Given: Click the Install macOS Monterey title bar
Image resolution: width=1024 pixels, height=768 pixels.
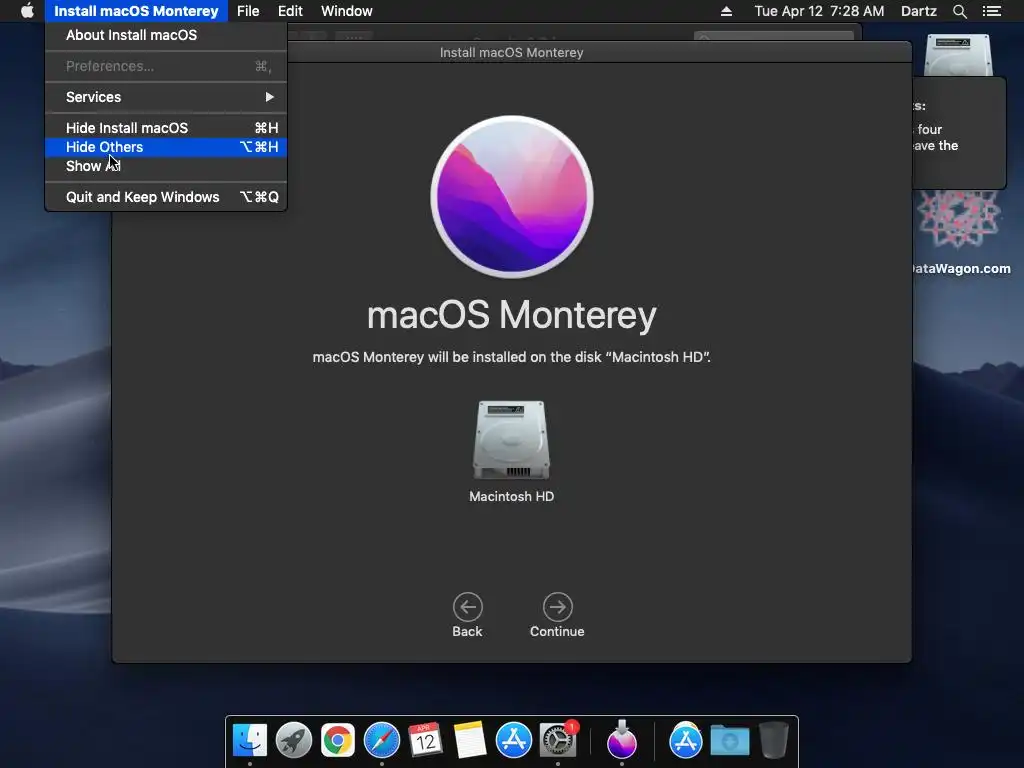Looking at the screenshot, I should [511, 52].
